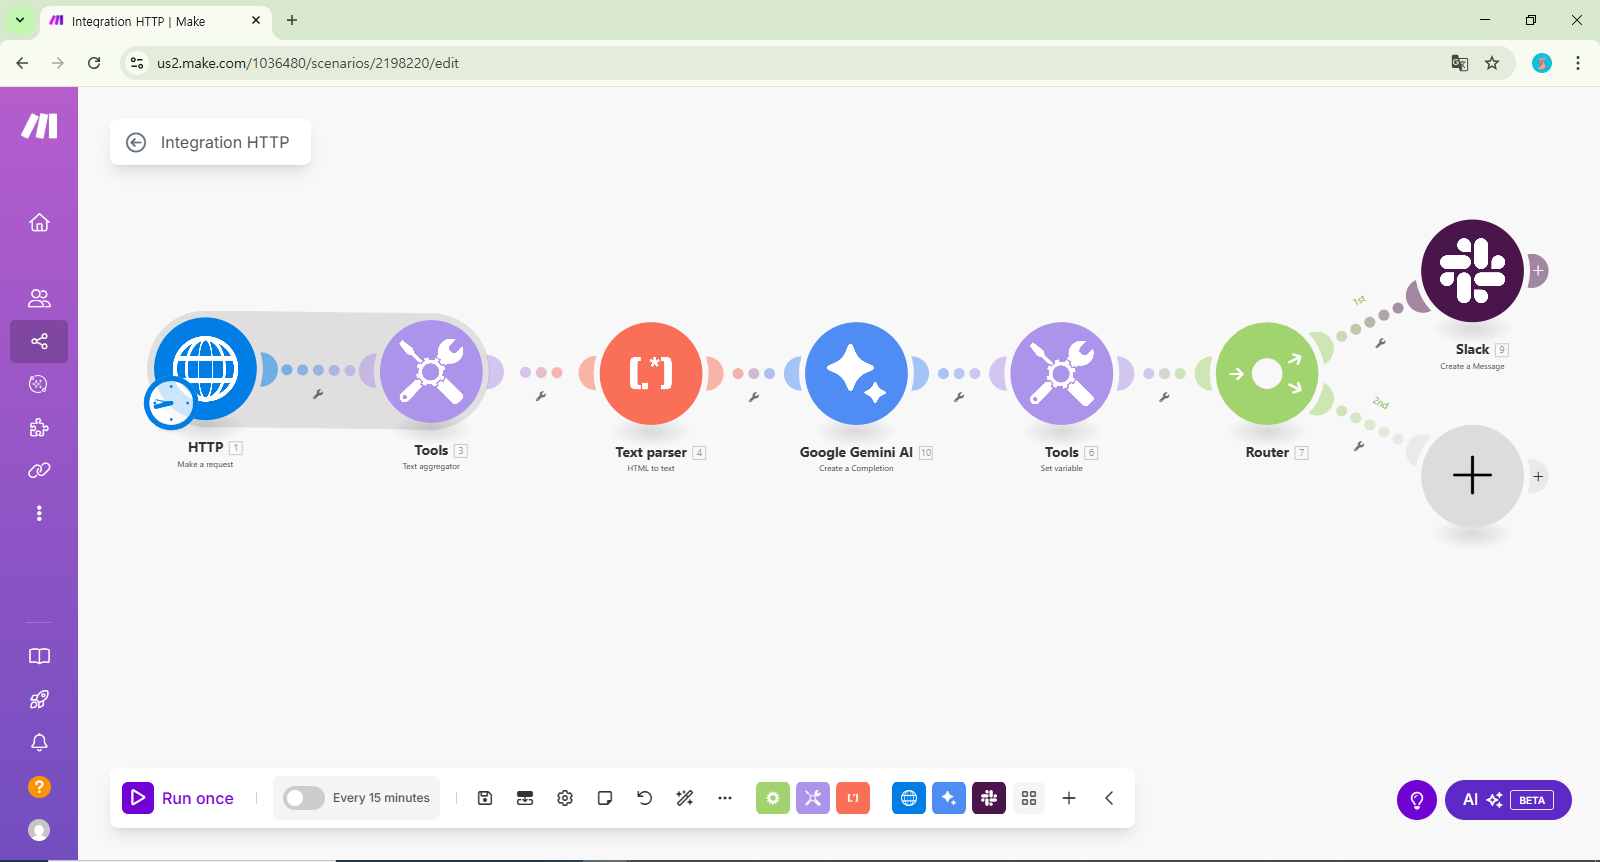
Task: Open Connections link icon in the sidebar
Action: pyautogui.click(x=39, y=470)
